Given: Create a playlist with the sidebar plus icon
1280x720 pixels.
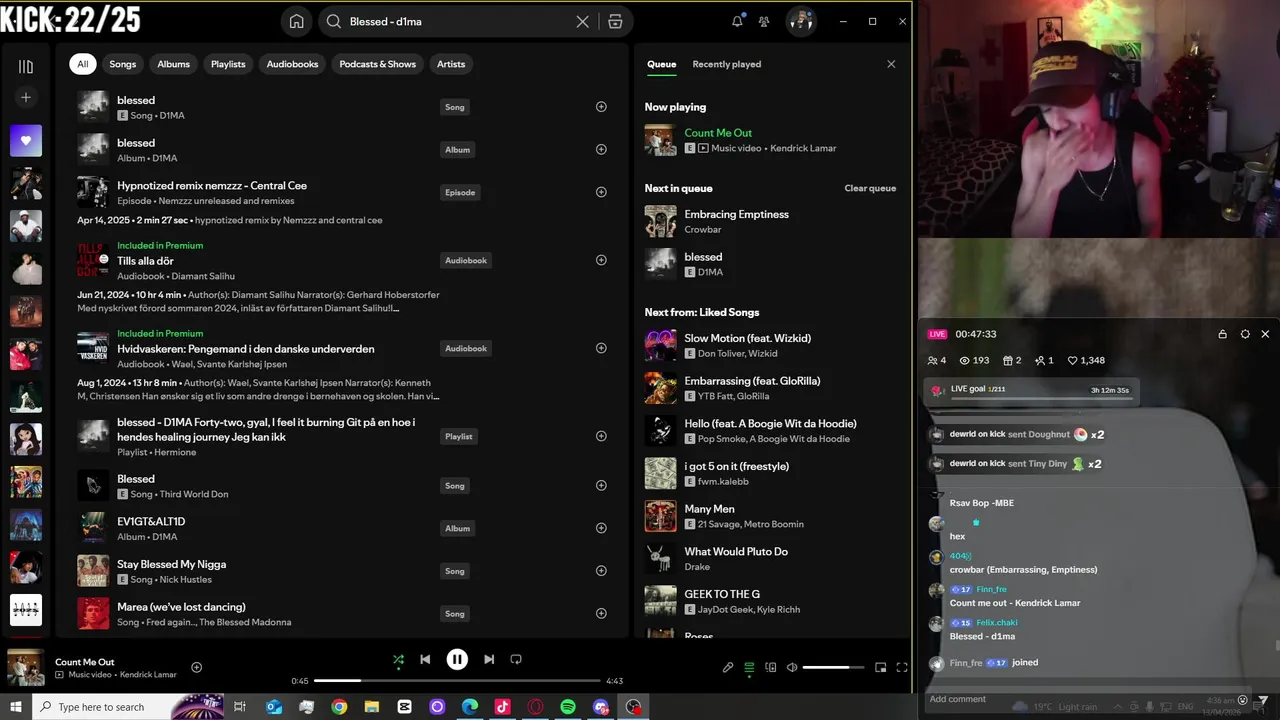Looking at the screenshot, I should [x=26, y=97].
